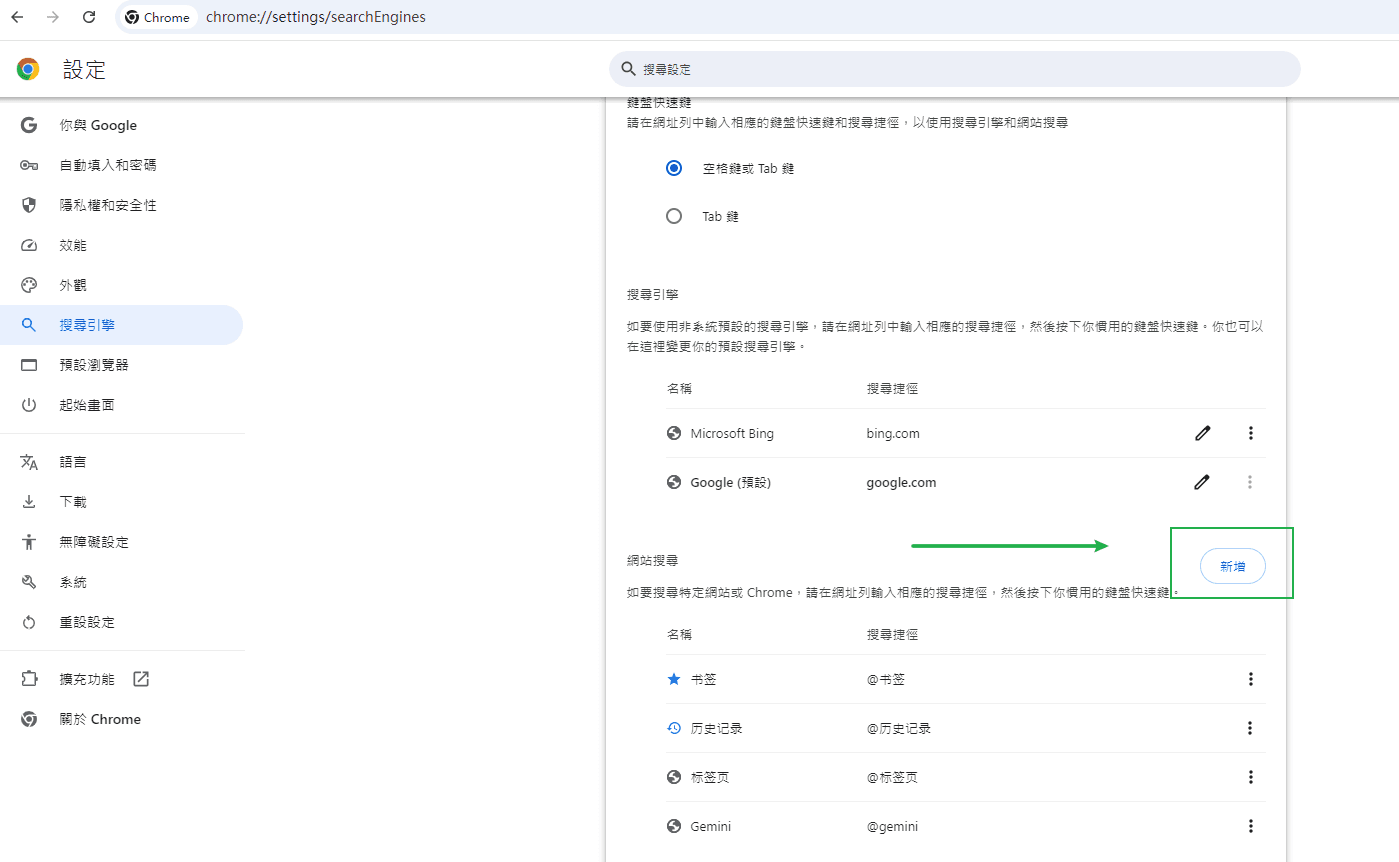Edit Google (預設) with the pencil icon
The width and height of the screenshot is (1399, 862).
click(x=1202, y=482)
